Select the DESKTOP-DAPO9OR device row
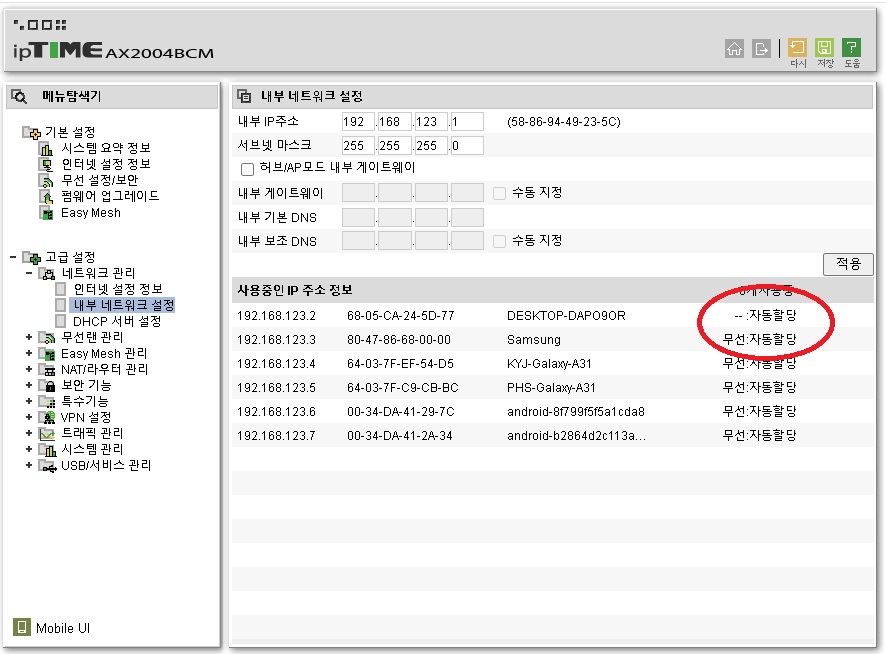This screenshot has height=654, width=886. [553, 315]
